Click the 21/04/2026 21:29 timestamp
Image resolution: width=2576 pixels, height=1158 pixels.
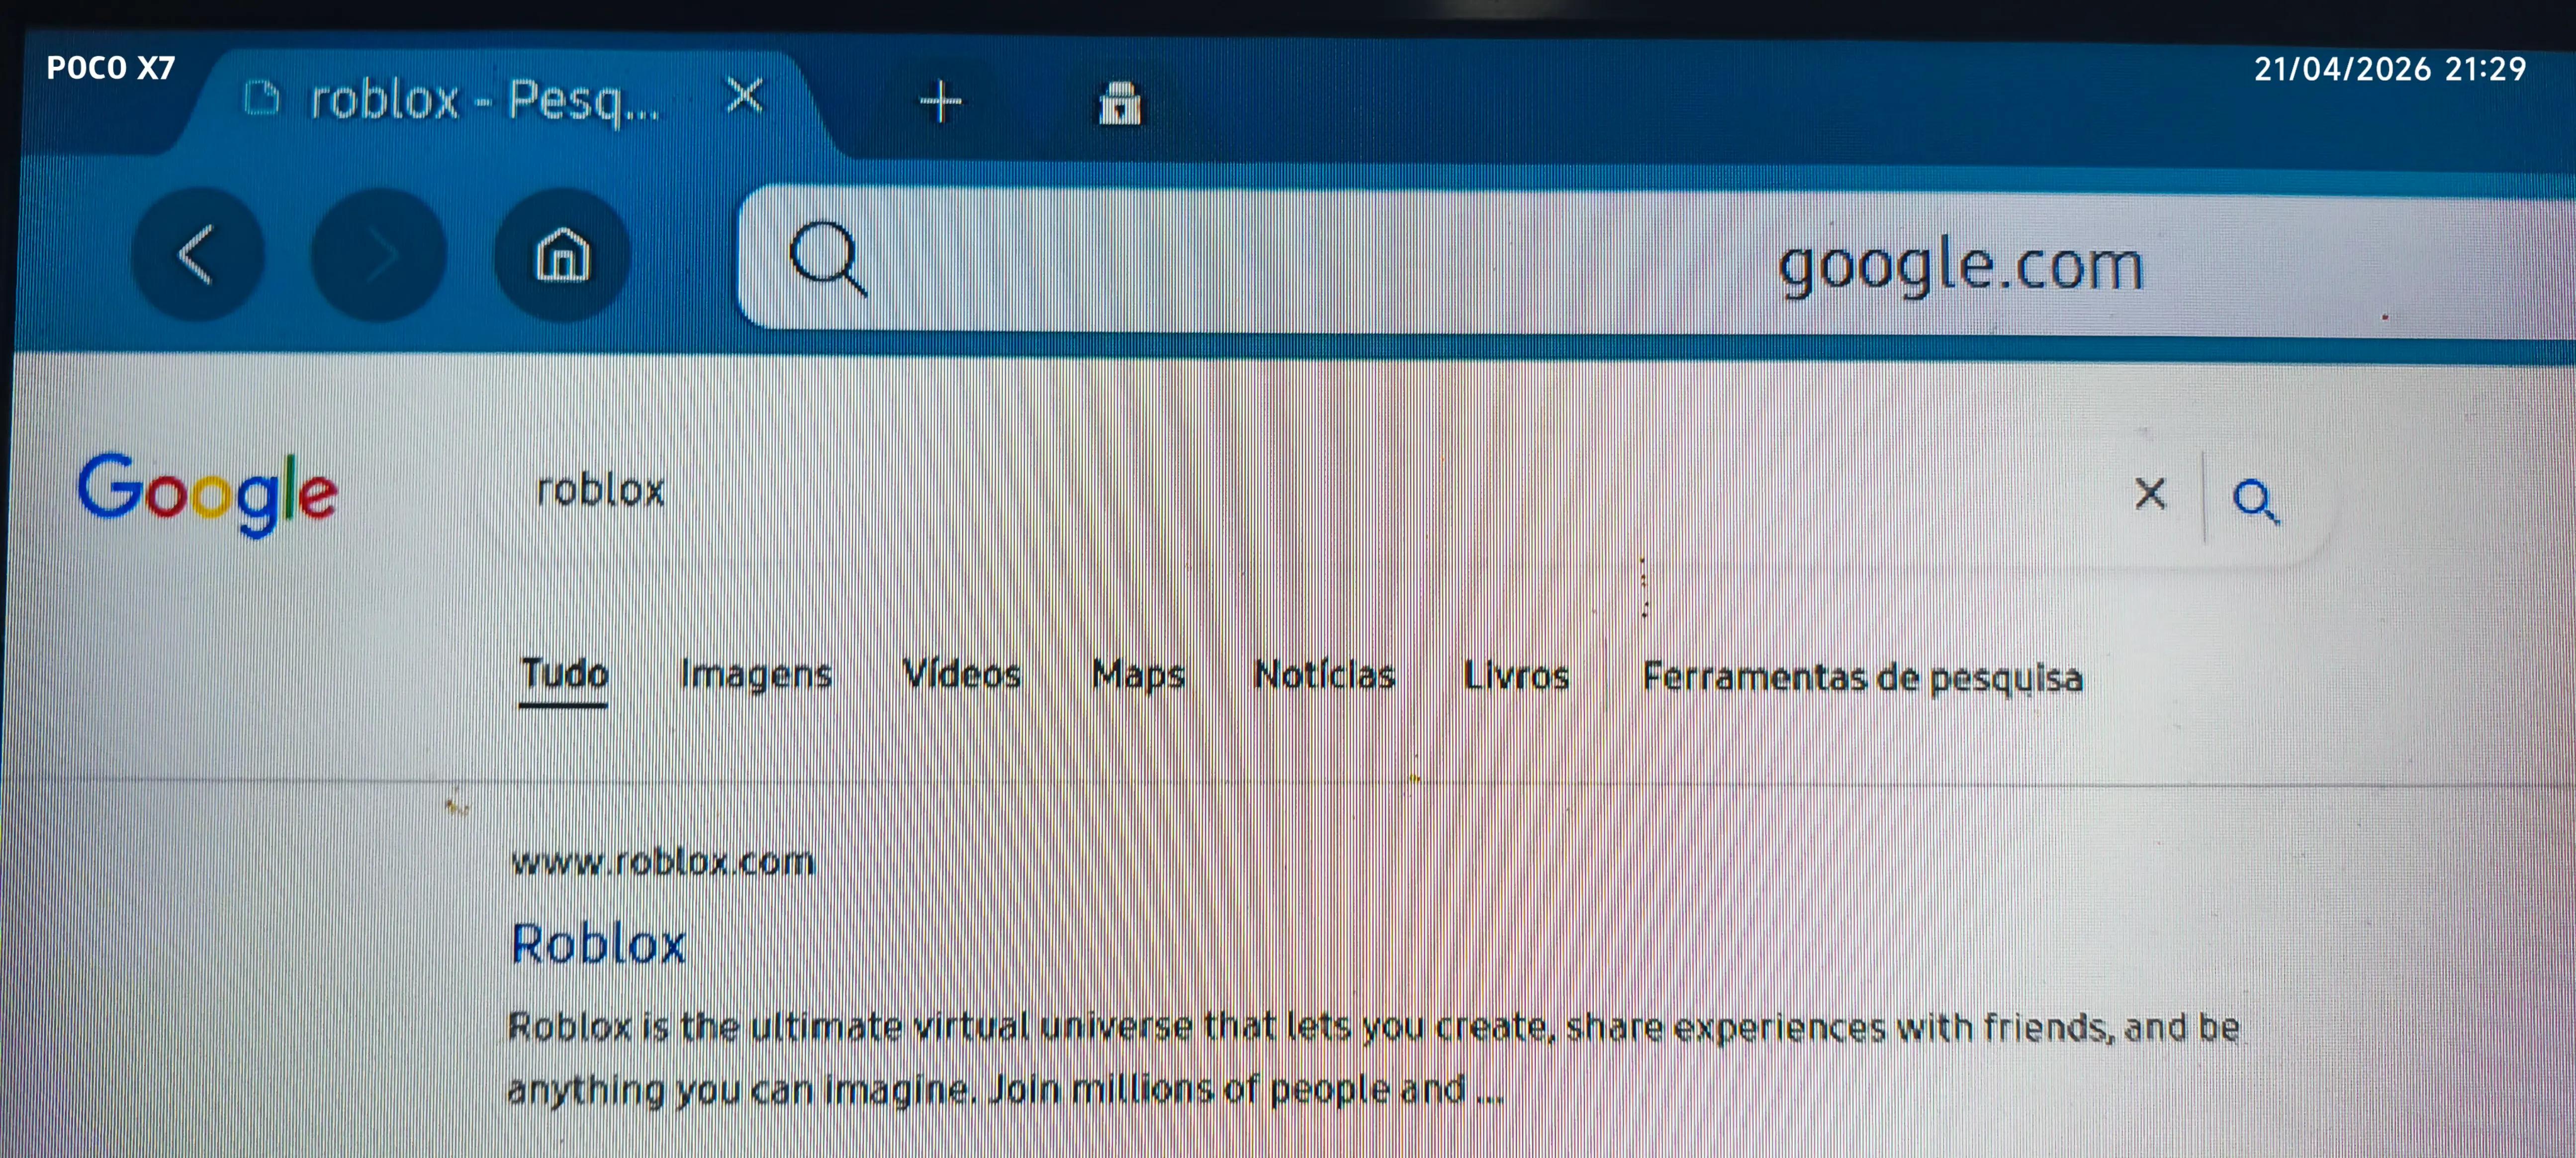point(2390,69)
